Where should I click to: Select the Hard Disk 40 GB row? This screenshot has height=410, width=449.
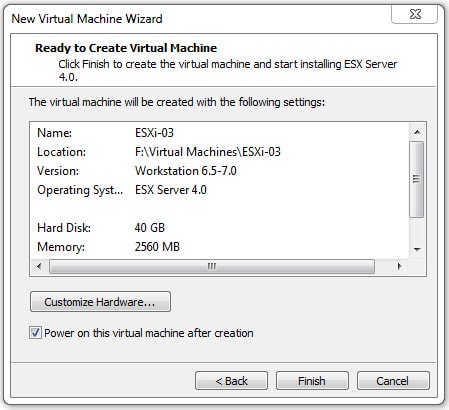pos(219,228)
